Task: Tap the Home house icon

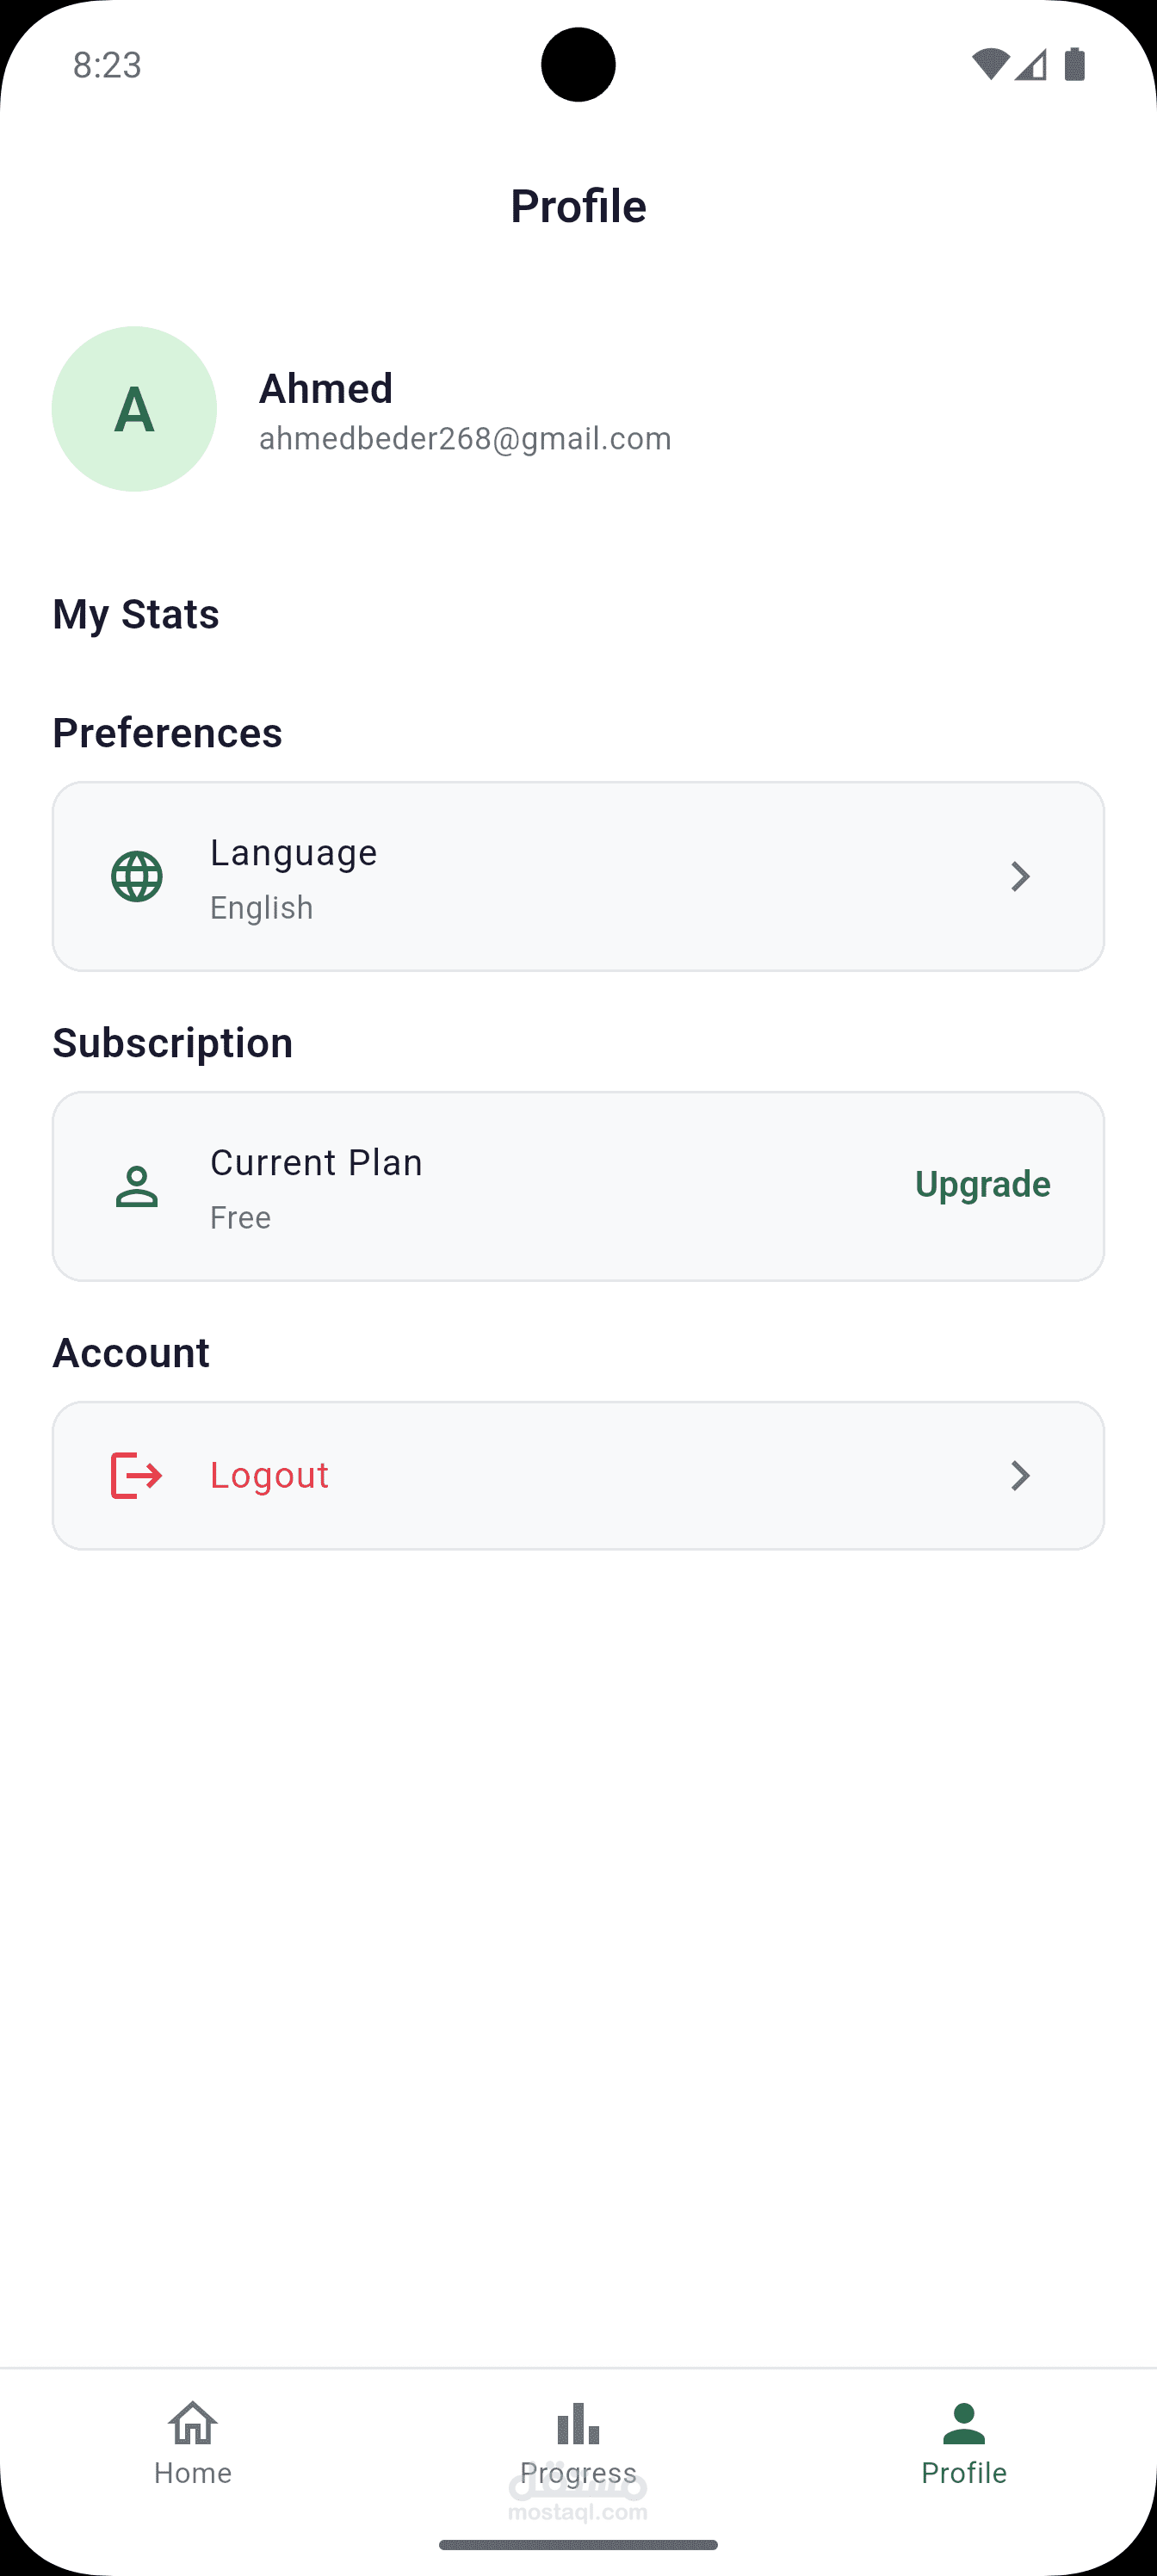Action: tap(193, 2423)
